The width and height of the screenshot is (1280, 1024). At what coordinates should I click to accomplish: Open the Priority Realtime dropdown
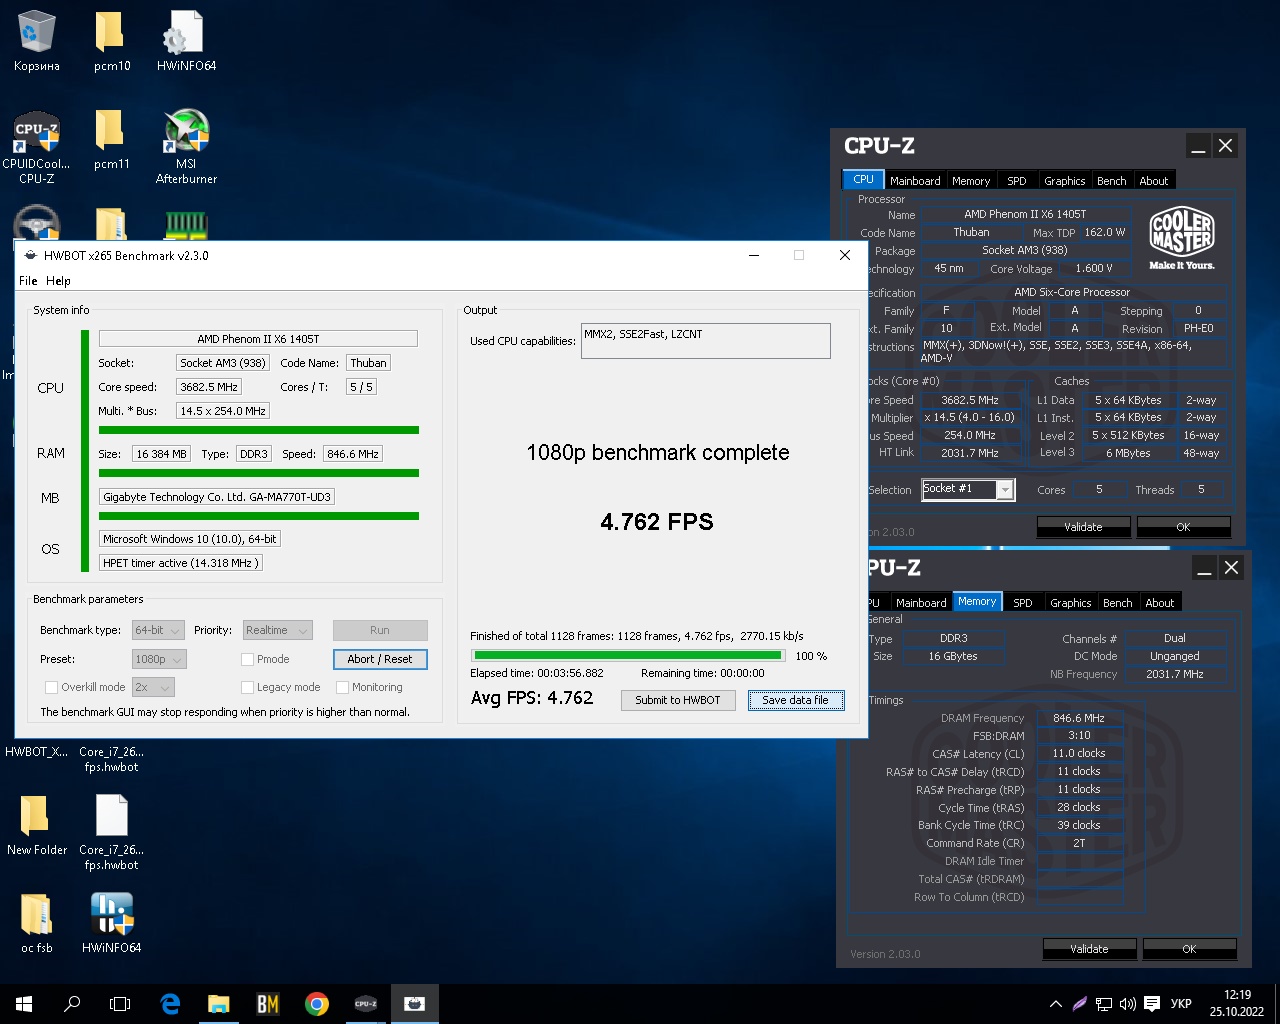coord(277,630)
